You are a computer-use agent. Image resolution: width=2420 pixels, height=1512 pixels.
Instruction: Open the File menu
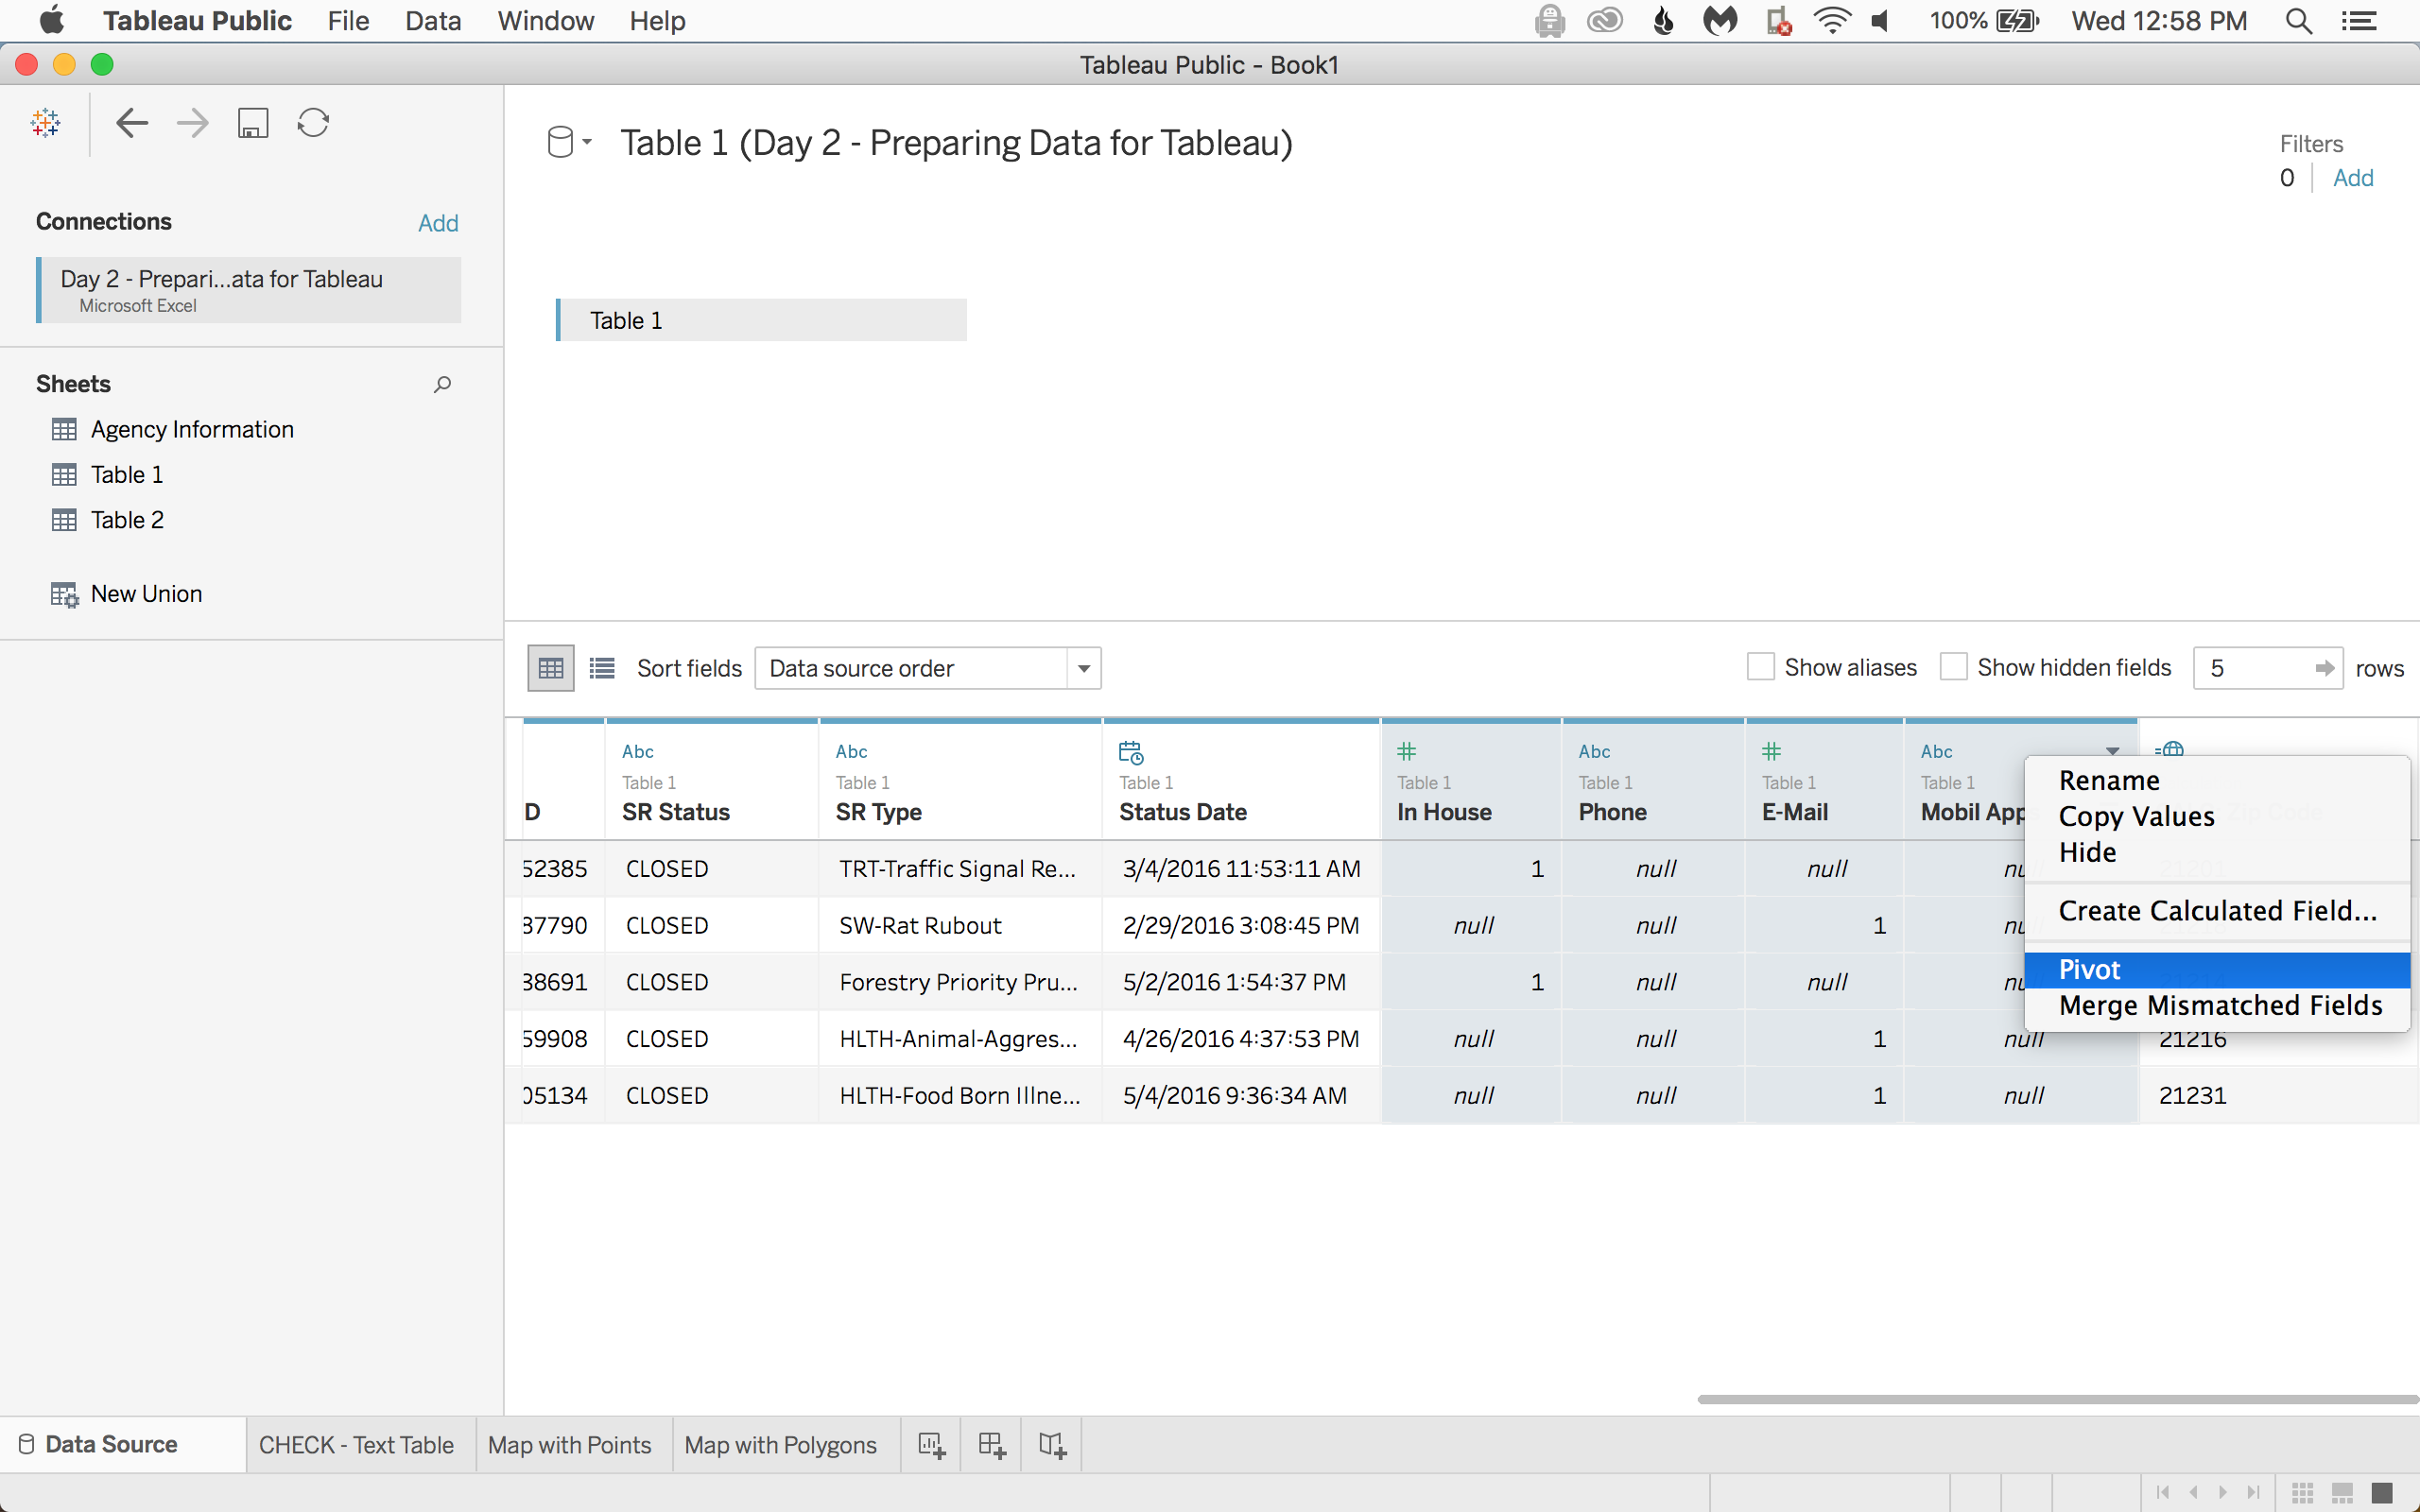348,21
